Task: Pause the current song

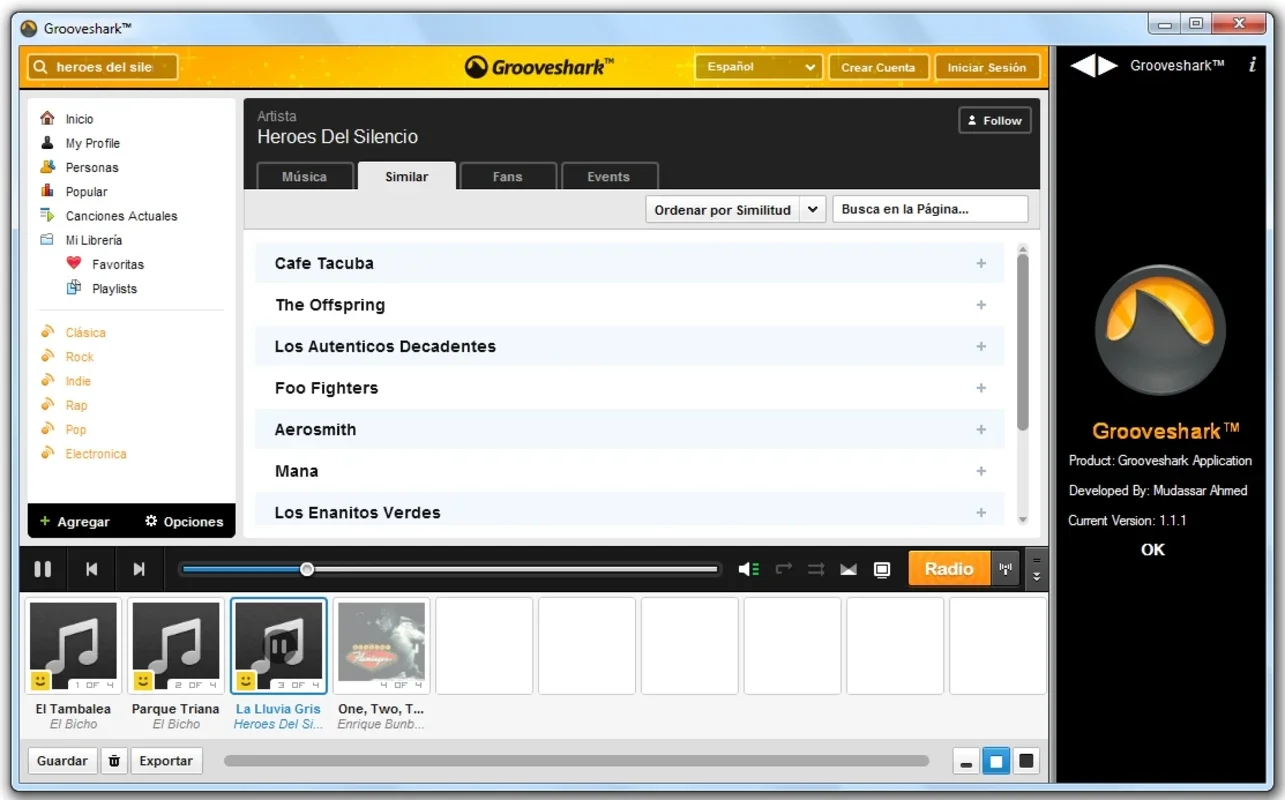Action: (43, 569)
